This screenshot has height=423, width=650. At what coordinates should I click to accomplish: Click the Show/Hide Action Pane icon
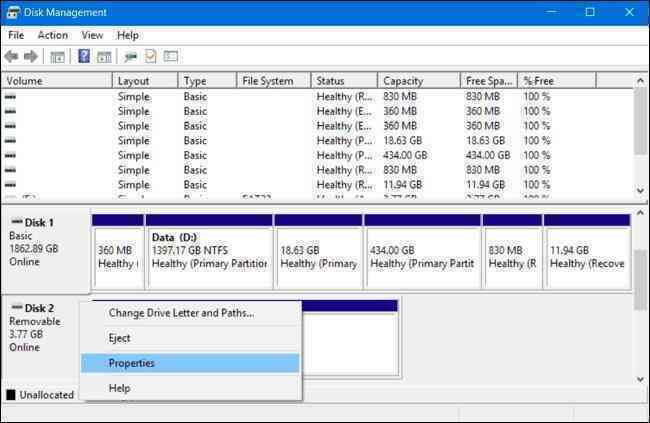coord(104,57)
